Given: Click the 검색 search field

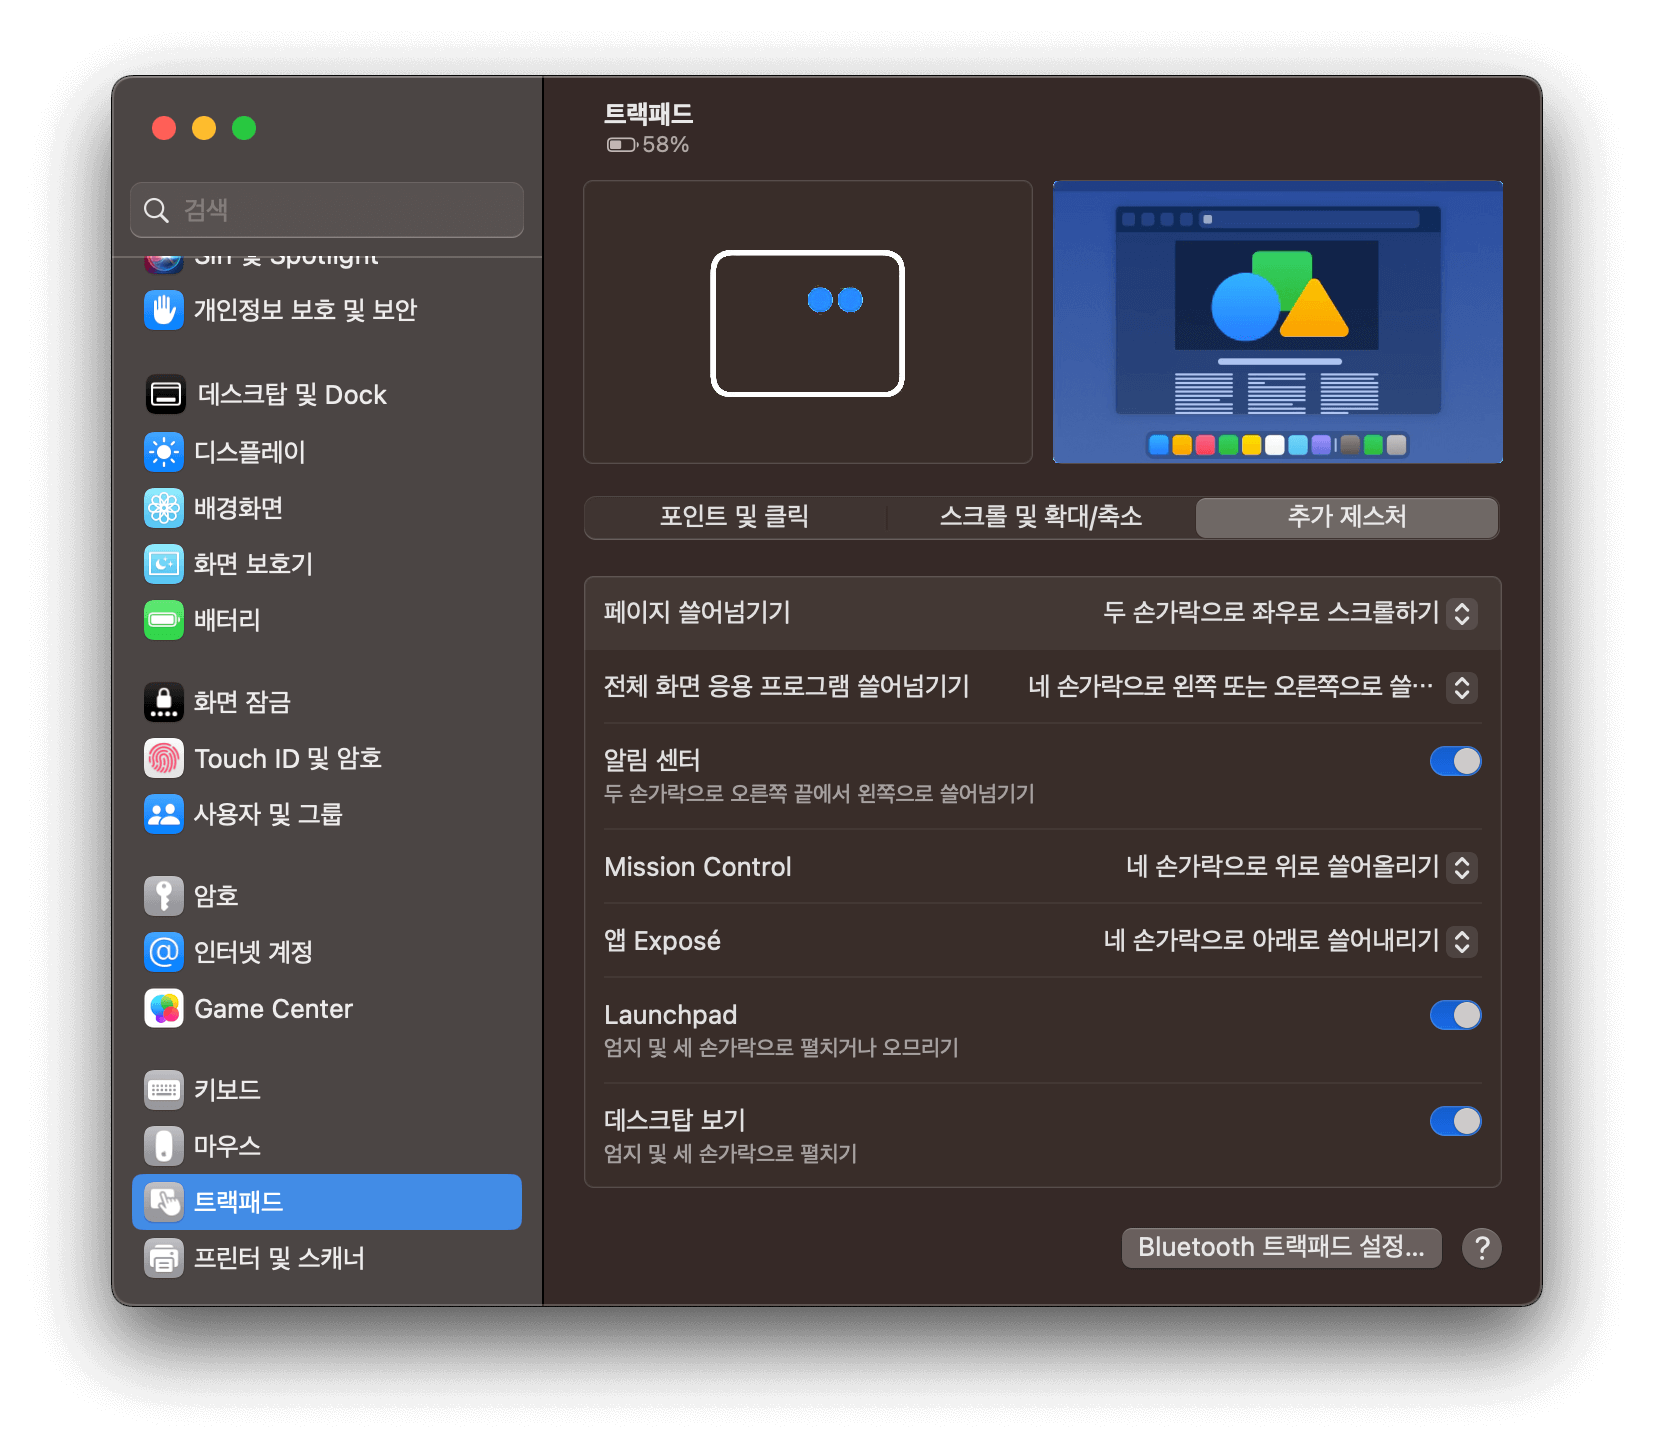Looking at the screenshot, I should click(x=327, y=210).
